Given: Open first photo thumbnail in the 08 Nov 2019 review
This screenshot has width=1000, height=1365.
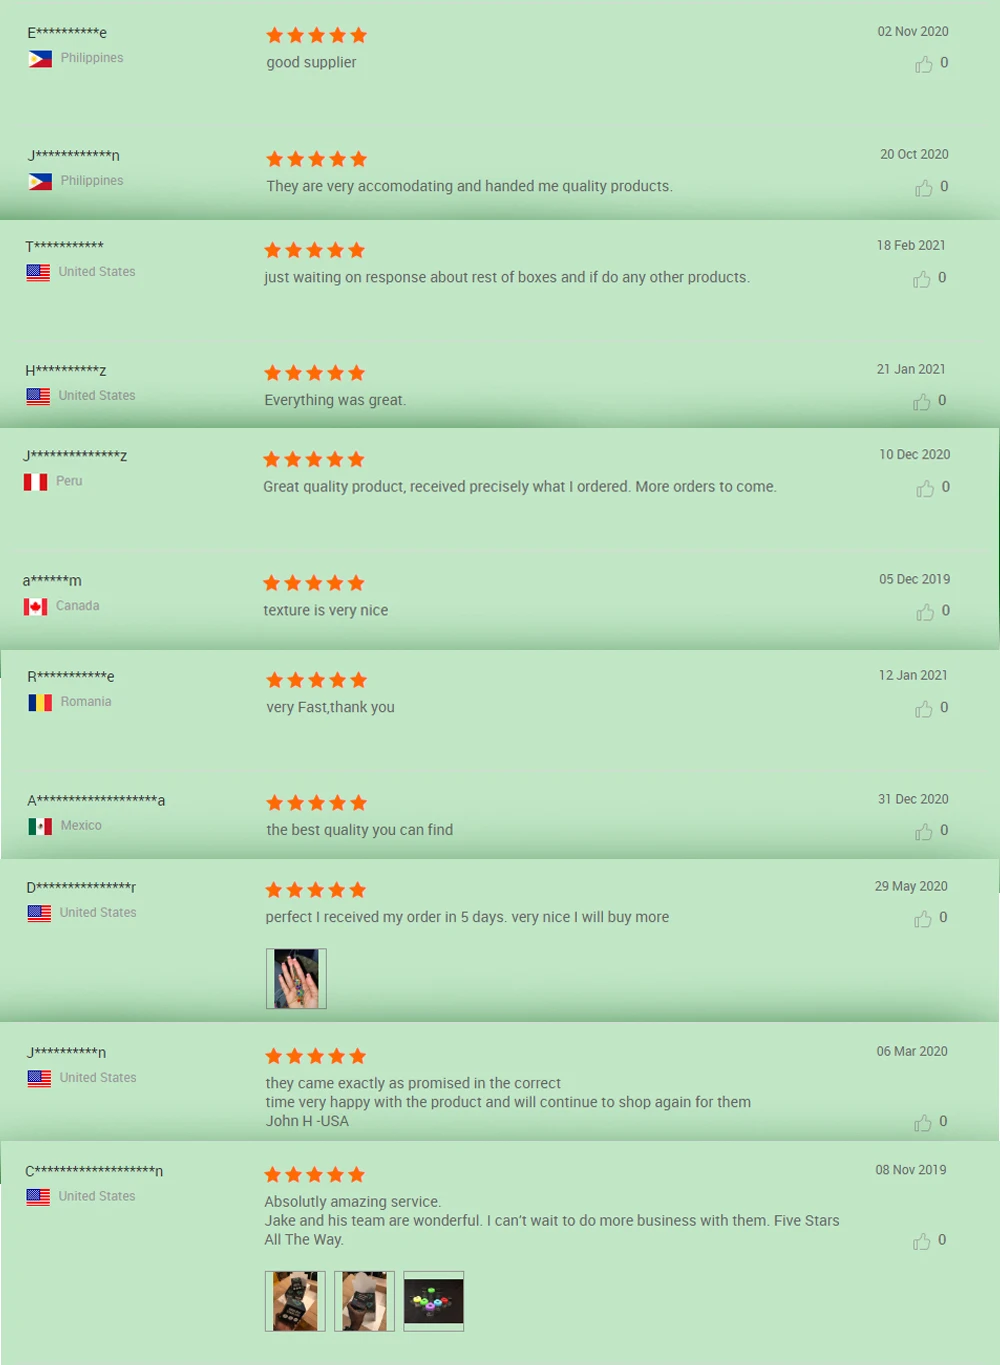Looking at the screenshot, I should tap(295, 1301).
